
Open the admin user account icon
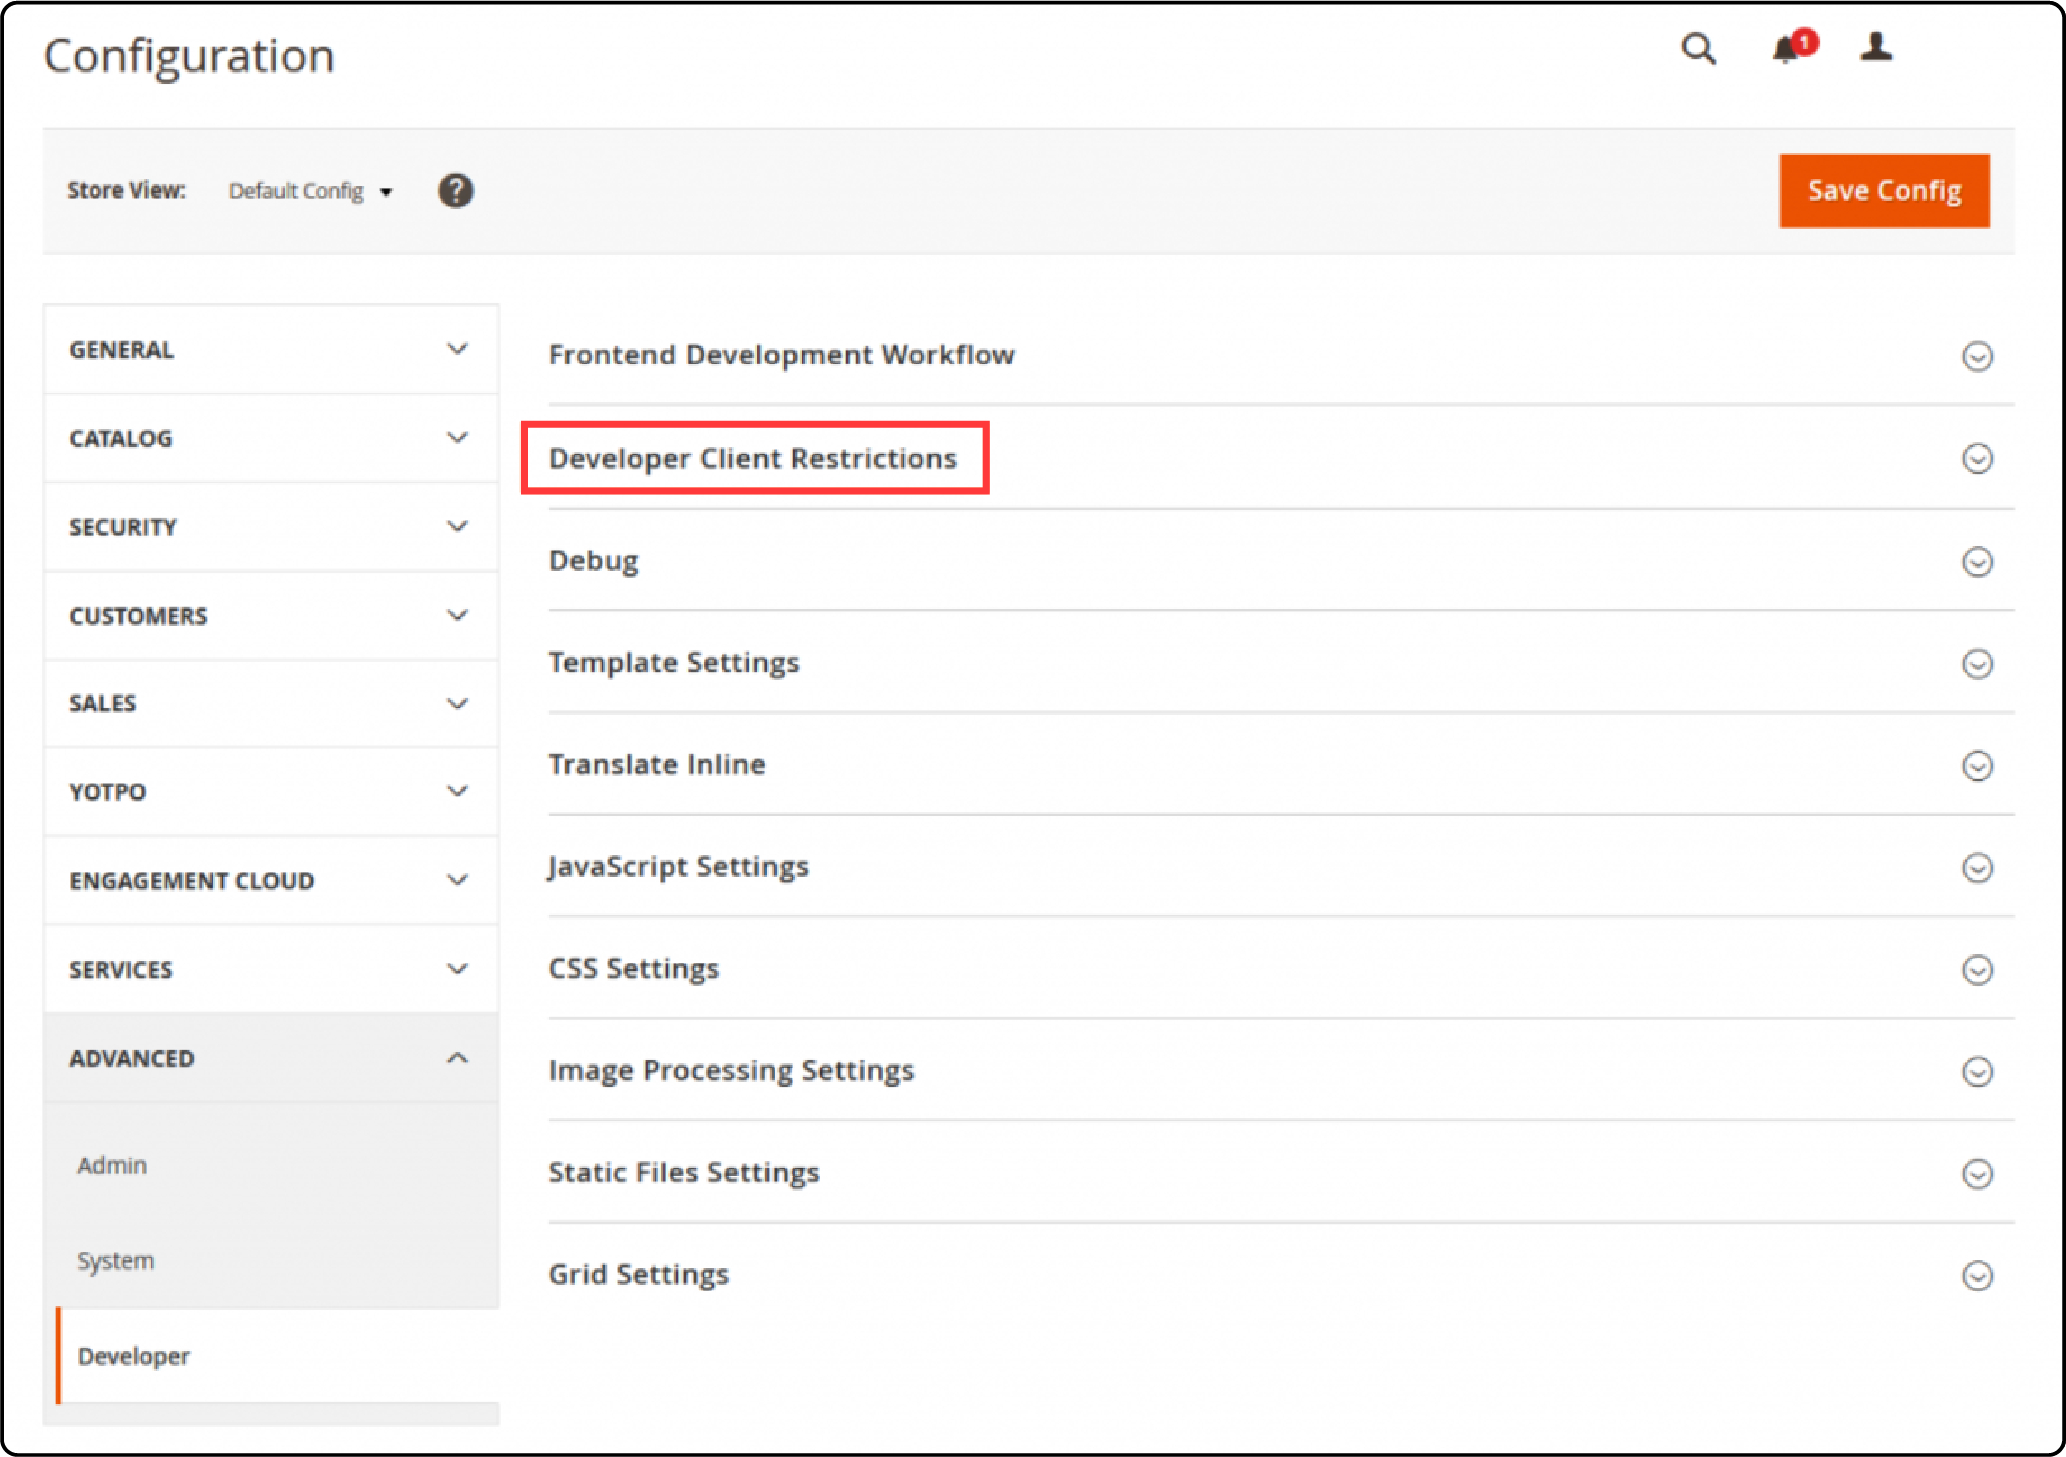[1876, 47]
